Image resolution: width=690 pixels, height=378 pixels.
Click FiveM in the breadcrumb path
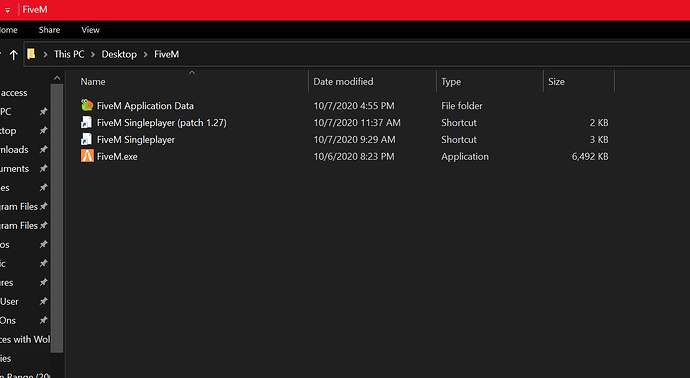pyautogui.click(x=166, y=54)
